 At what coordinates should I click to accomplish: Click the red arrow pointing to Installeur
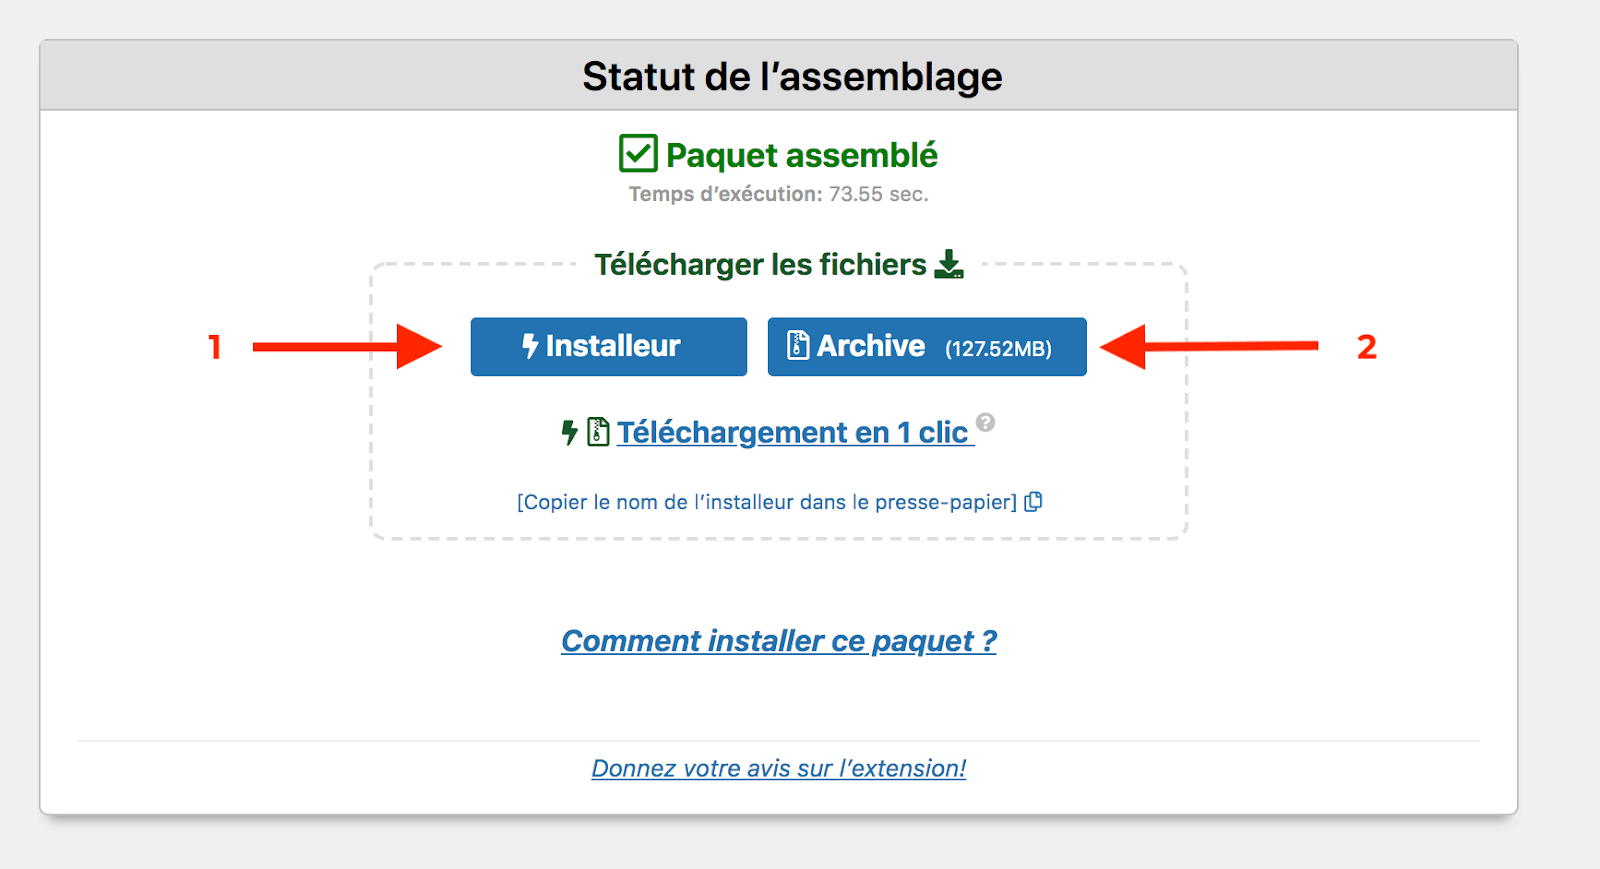(347, 346)
